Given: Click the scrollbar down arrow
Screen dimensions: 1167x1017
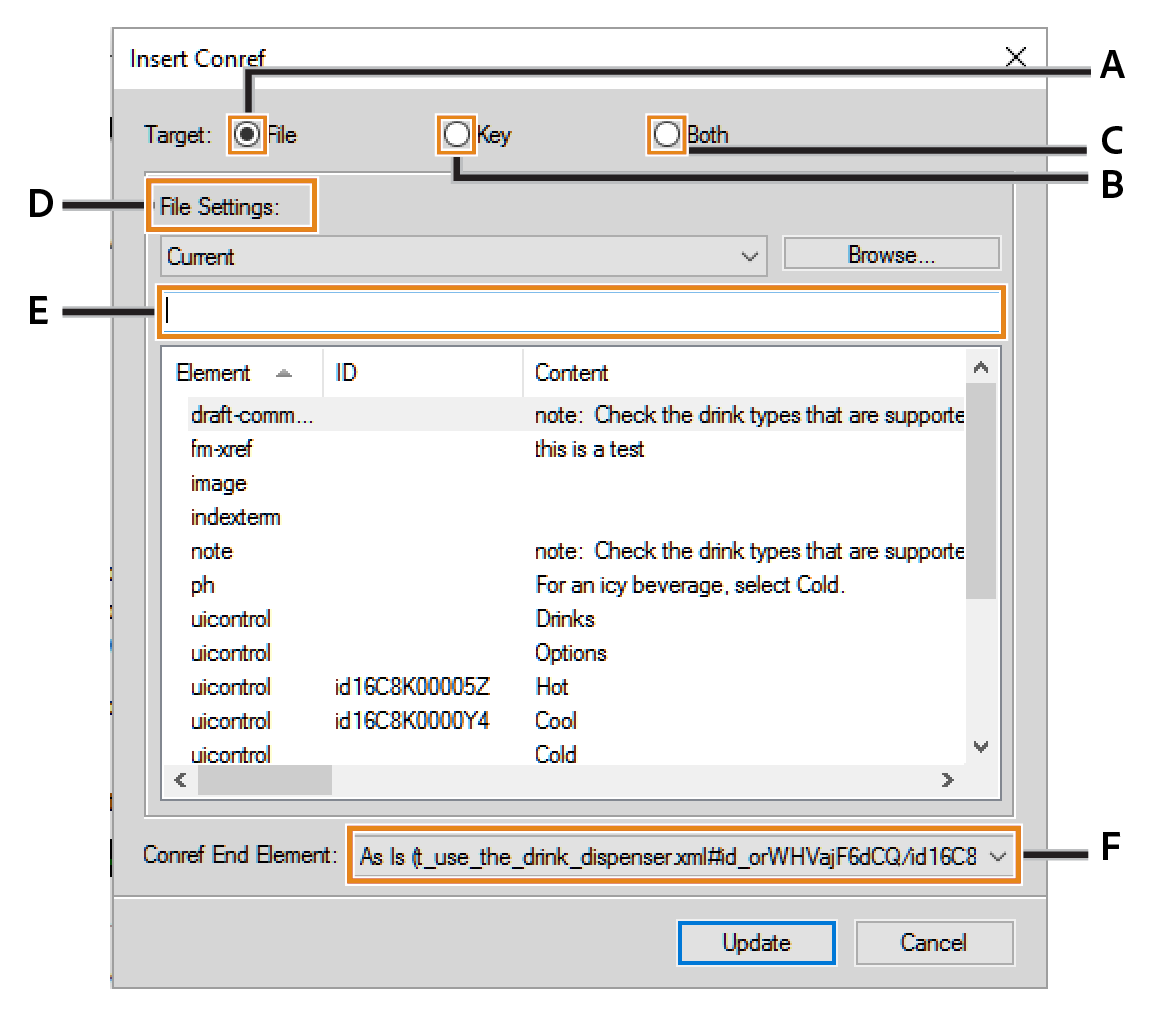Looking at the screenshot, I should (981, 746).
